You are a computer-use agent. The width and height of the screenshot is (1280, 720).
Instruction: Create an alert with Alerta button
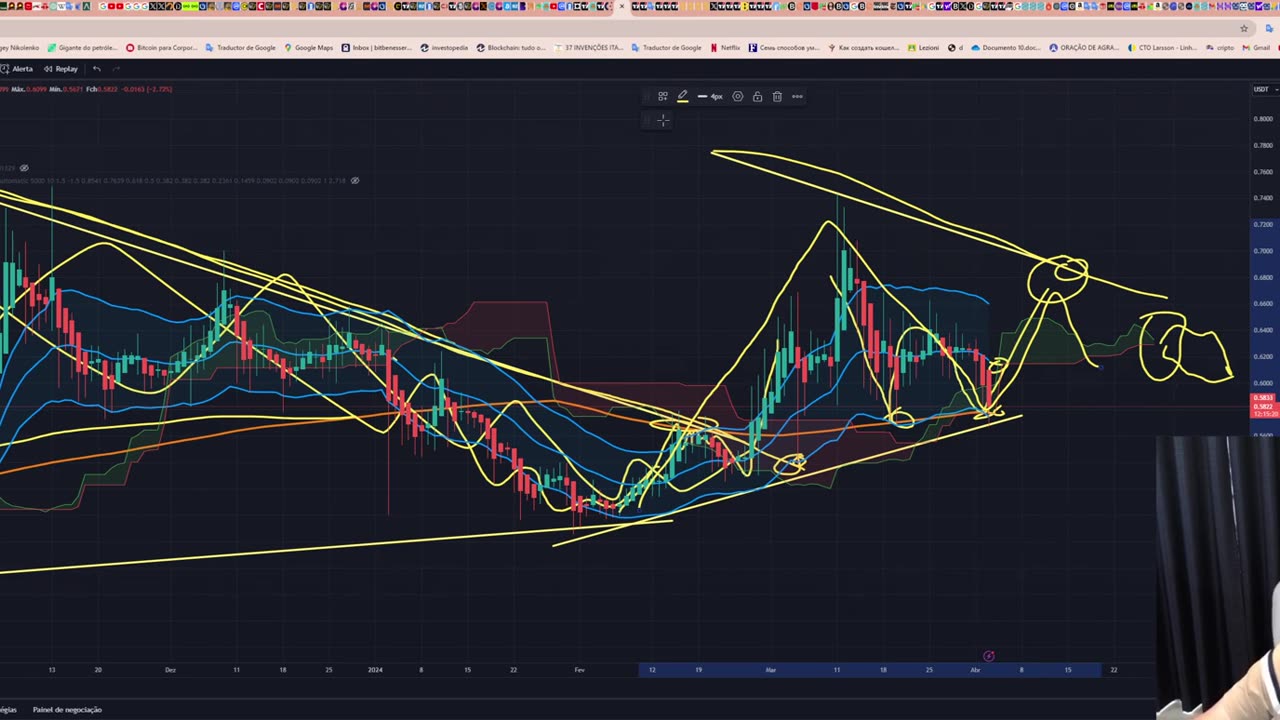(16, 69)
